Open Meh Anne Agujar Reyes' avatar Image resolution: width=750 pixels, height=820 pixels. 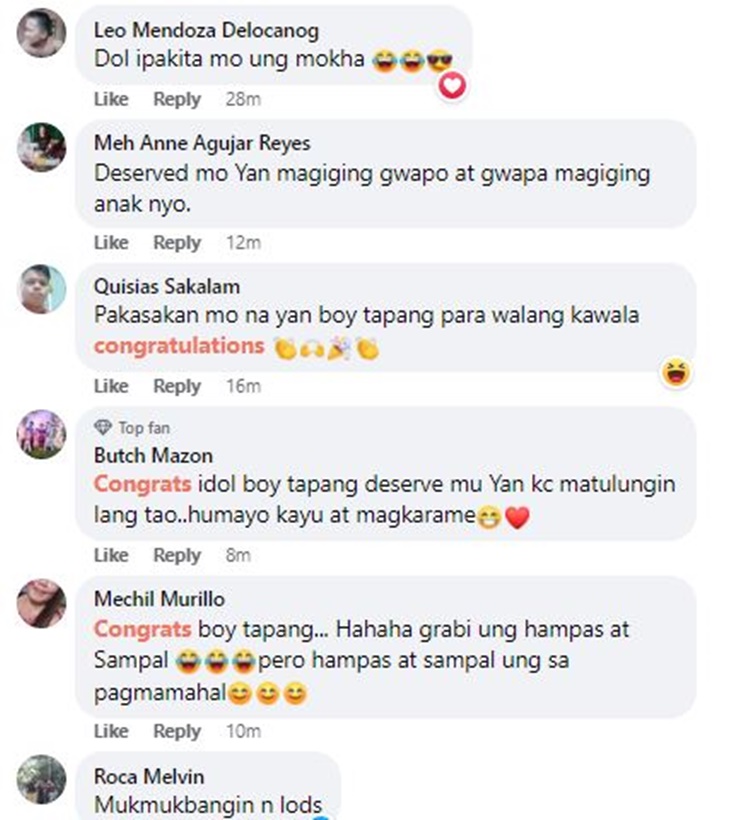(41, 147)
